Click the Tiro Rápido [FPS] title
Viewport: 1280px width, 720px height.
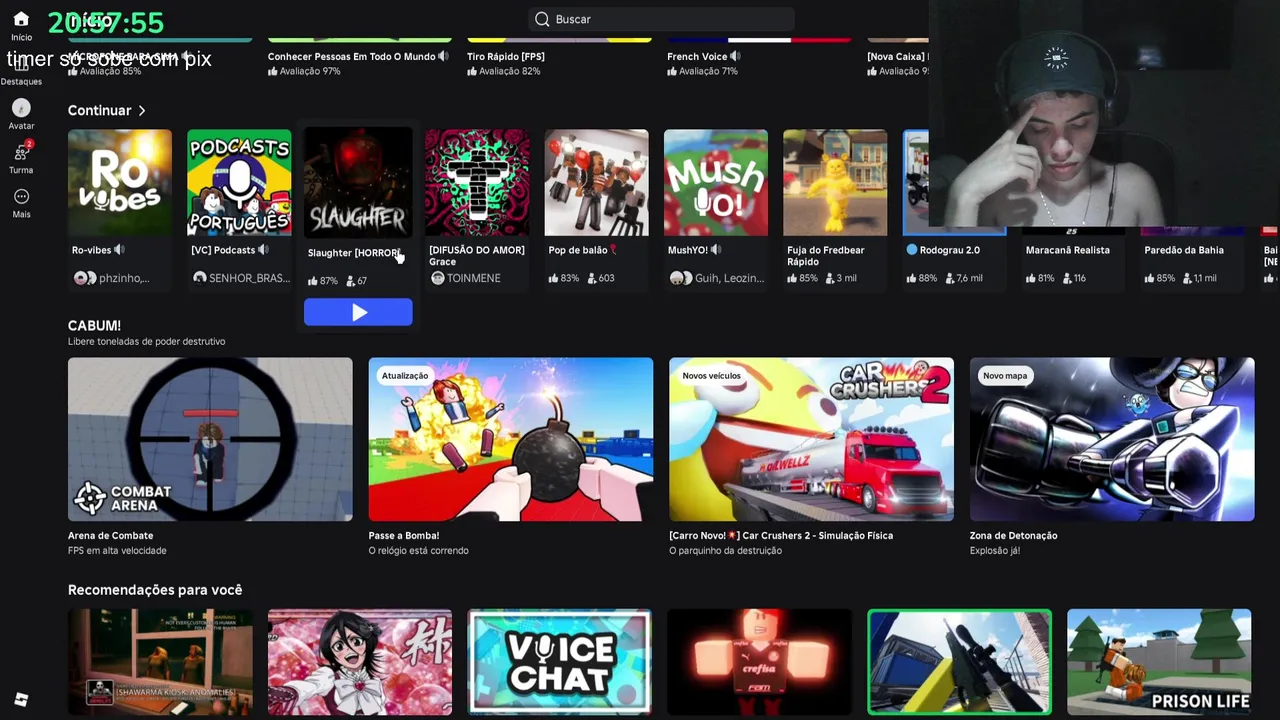click(506, 57)
